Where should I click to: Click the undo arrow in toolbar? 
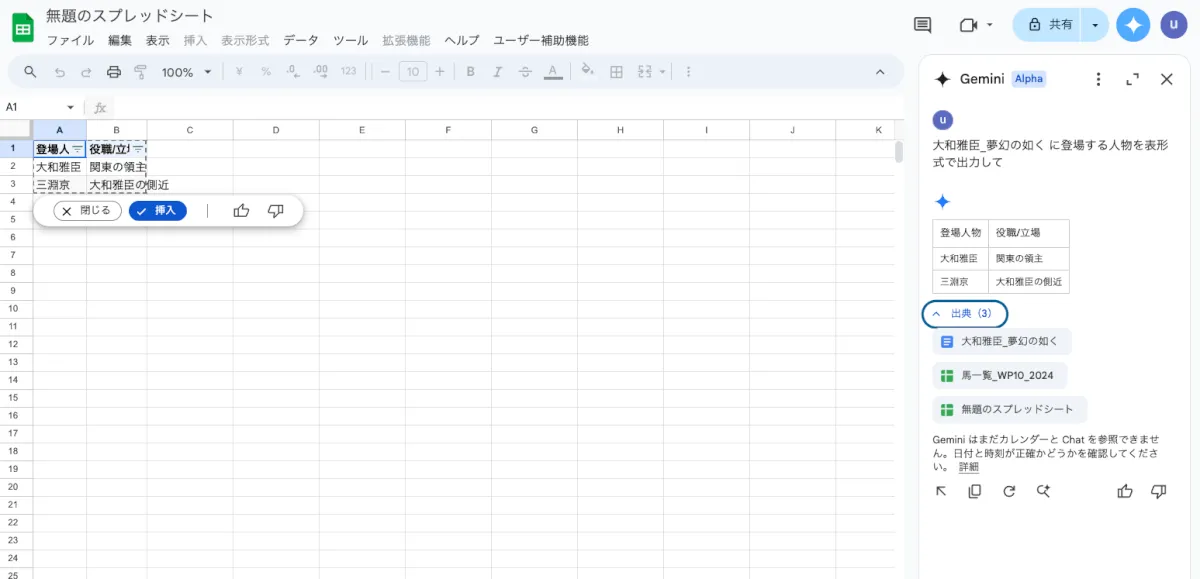coord(60,72)
